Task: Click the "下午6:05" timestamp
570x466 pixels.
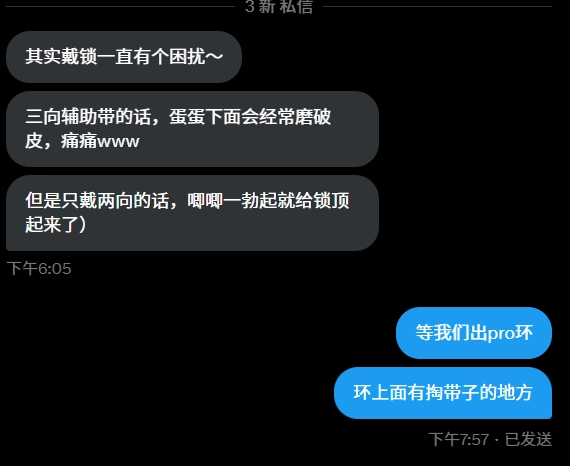Action: click(x=39, y=269)
